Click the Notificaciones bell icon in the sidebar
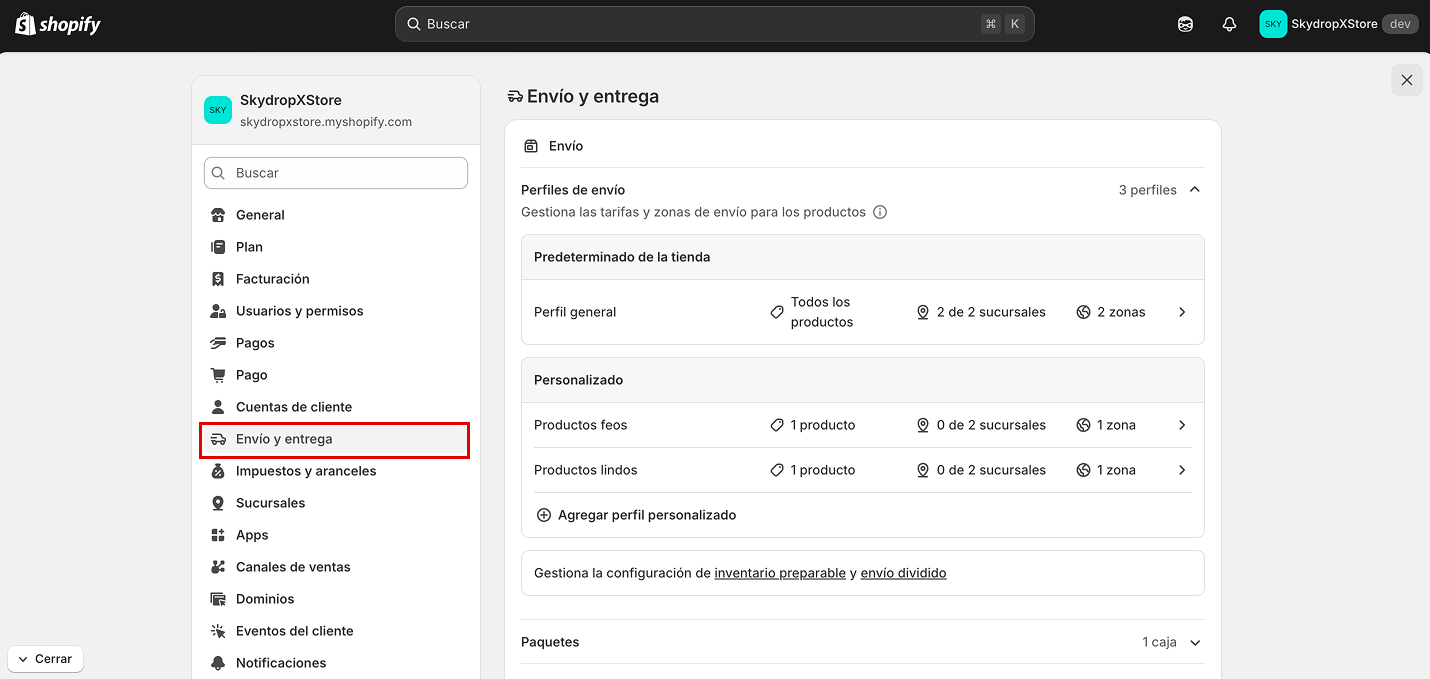 (x=218, y=663)
